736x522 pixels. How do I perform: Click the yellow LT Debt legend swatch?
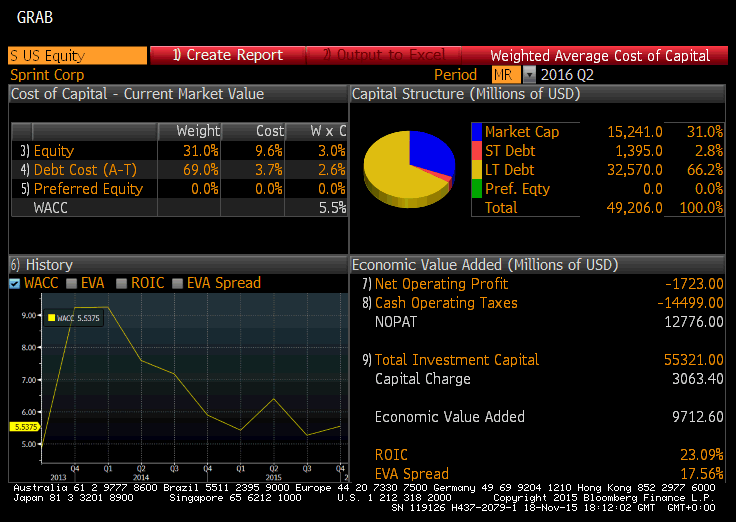coord(476,169)
